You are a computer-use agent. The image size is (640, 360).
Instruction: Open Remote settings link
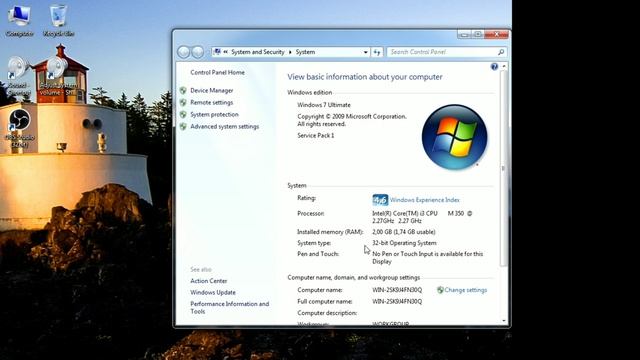click(211, 102)
